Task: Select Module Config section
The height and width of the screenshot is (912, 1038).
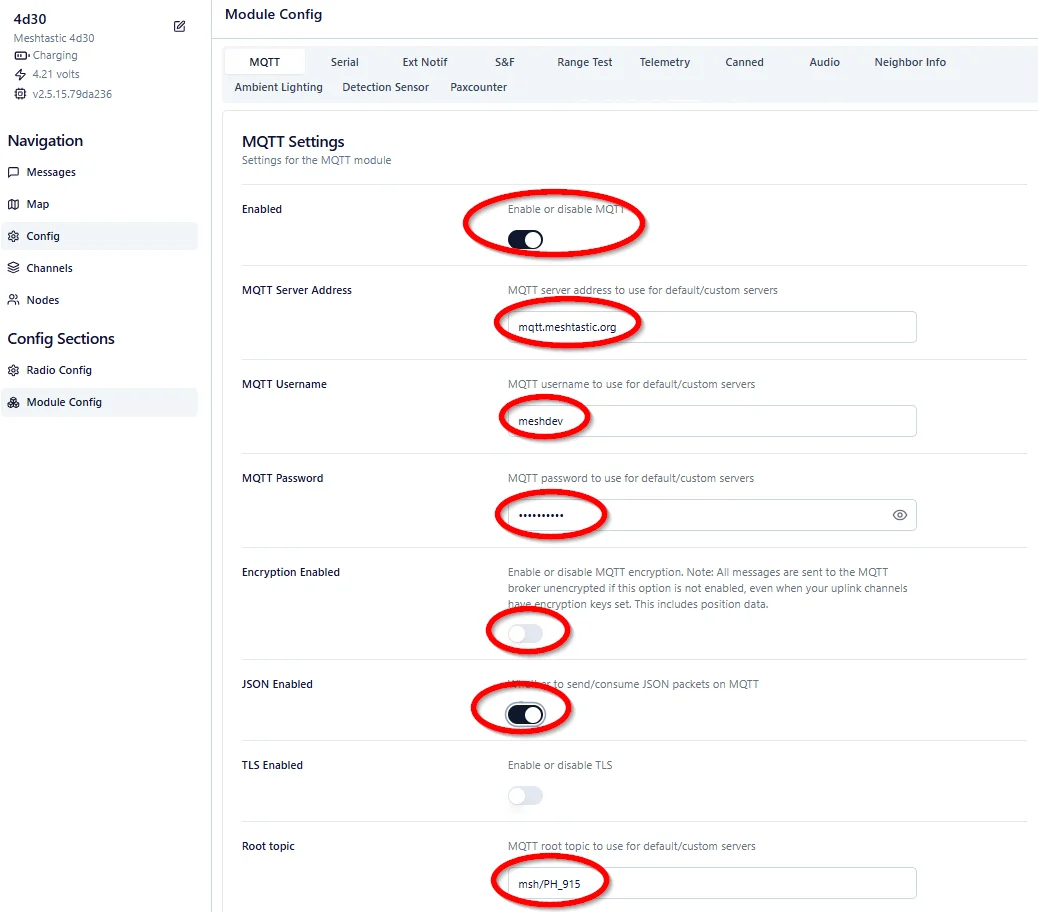Action: 99,402
